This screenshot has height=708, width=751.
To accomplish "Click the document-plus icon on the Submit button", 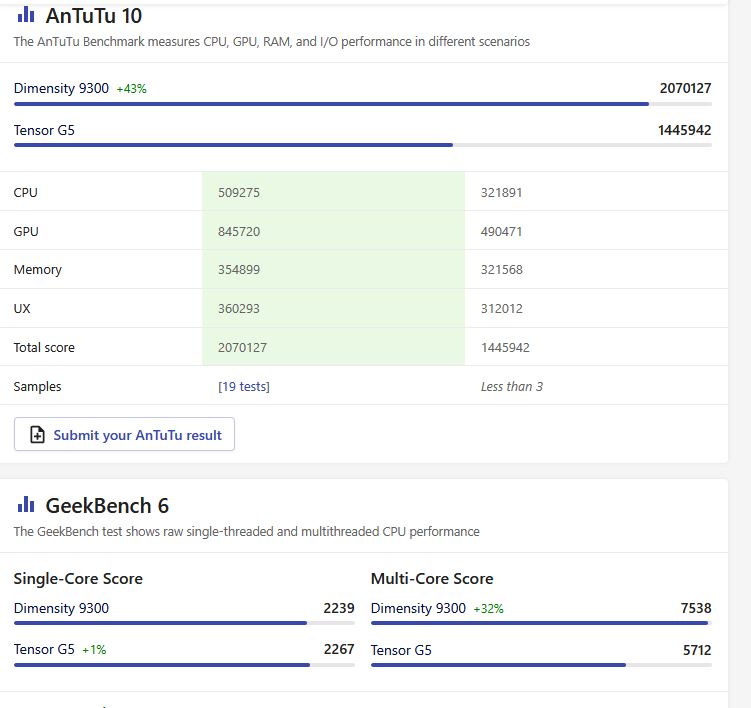I will pyautogui.click(x=37, y=435).
